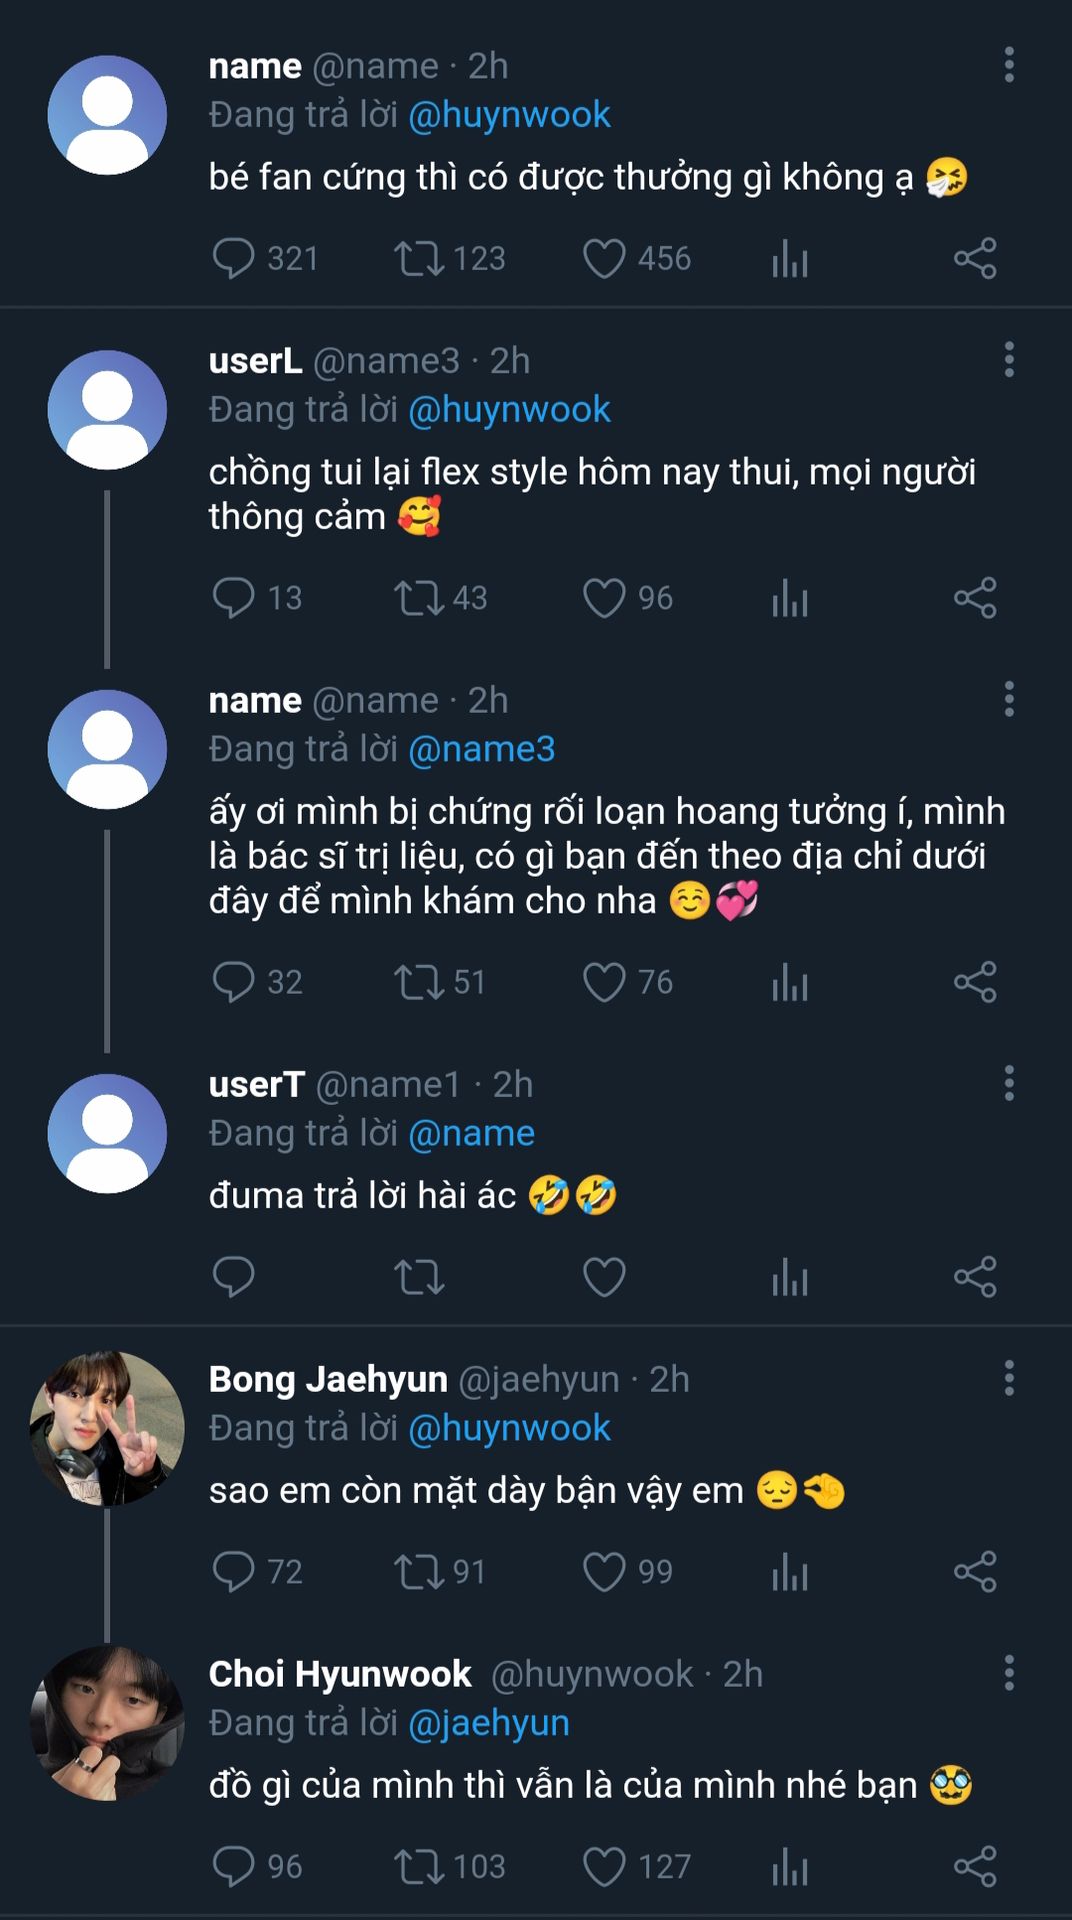Share the first tweet by name
The image size is (1072, 1920).
pos(975,259)
